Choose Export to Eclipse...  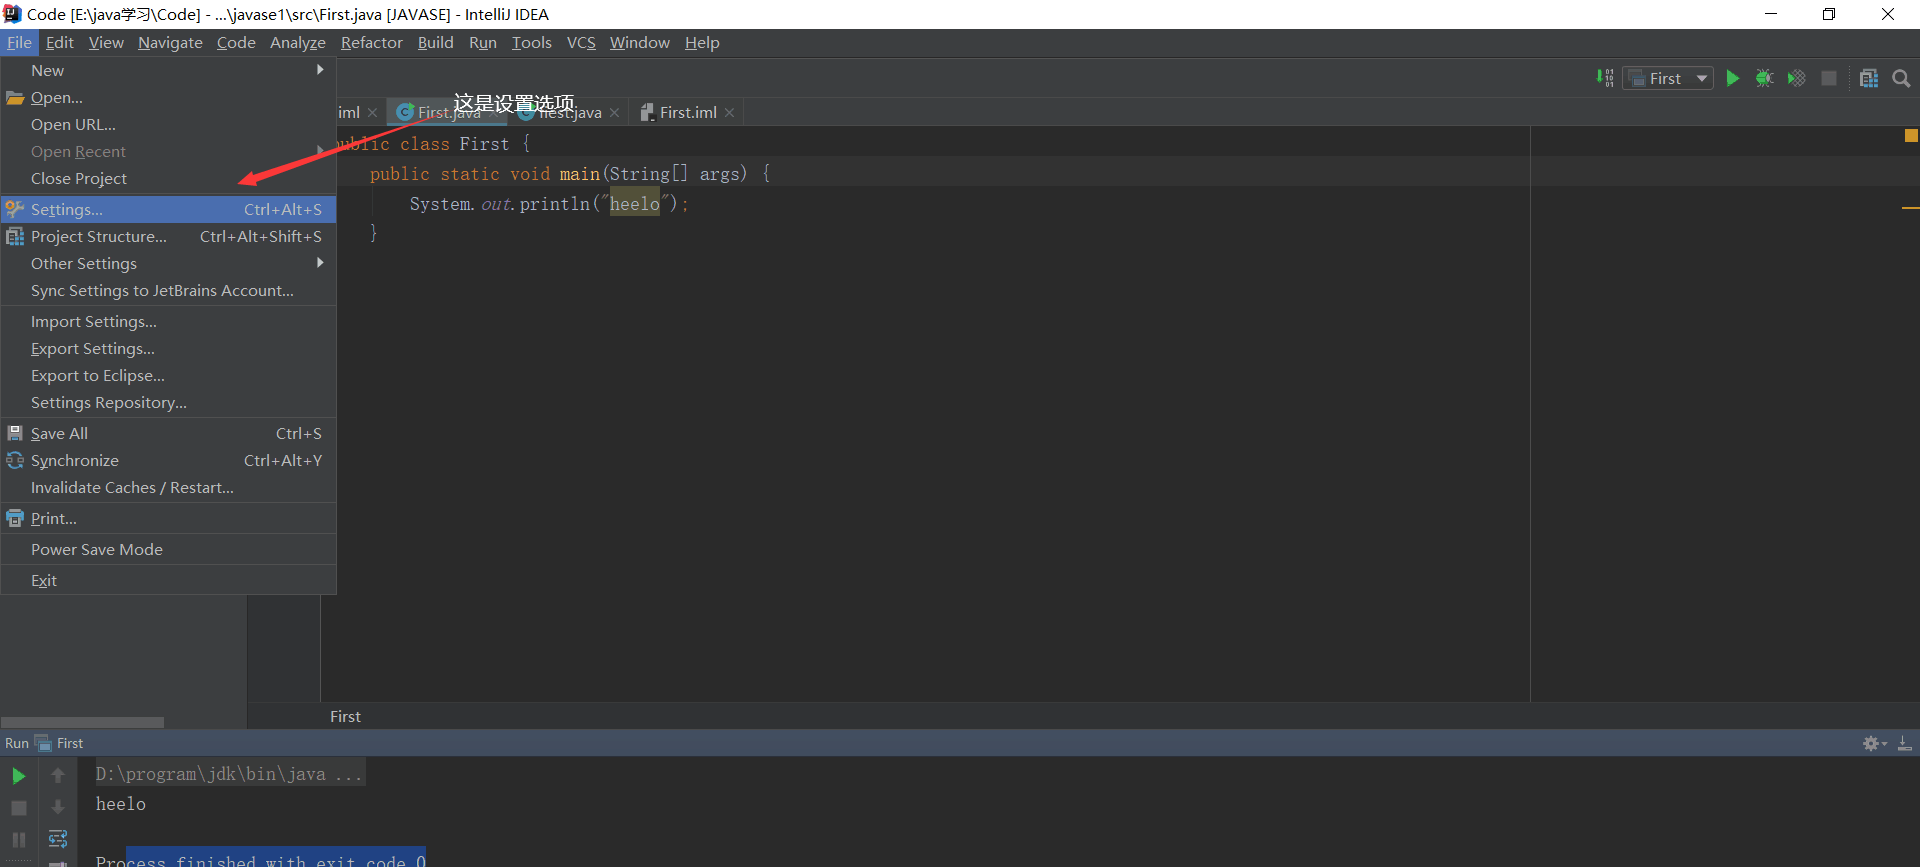168,375
